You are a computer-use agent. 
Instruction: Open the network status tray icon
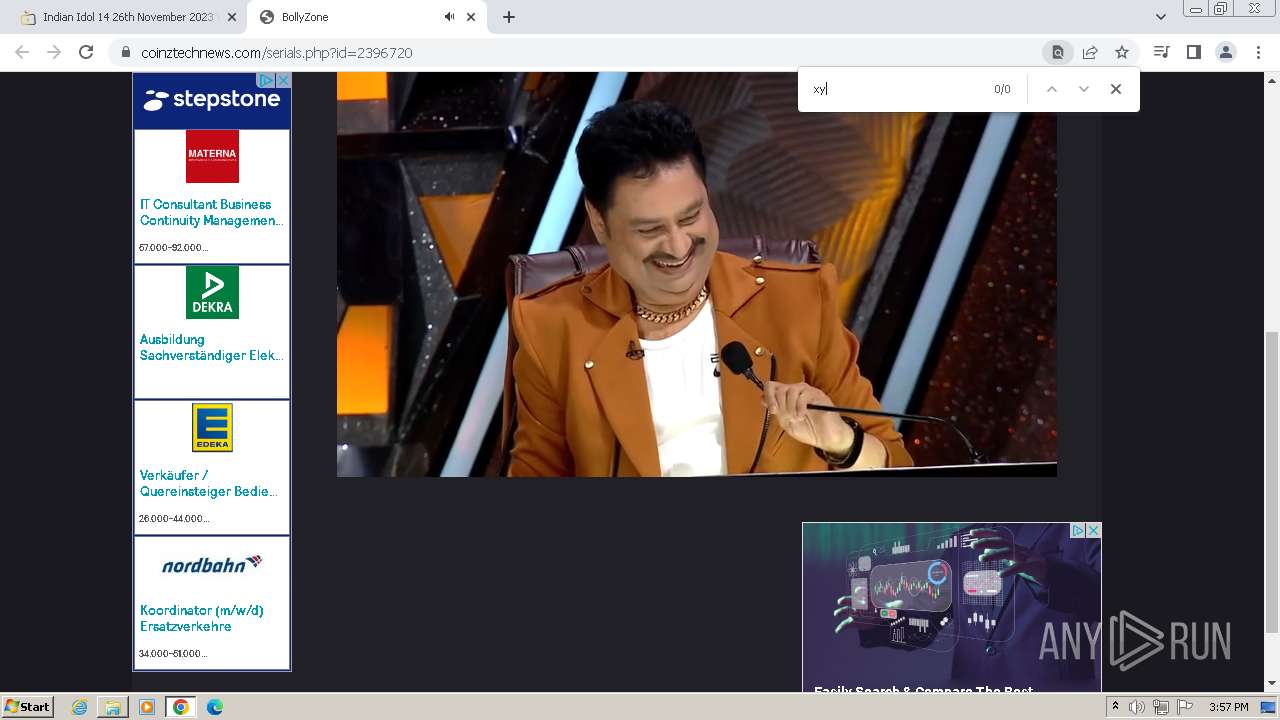click(1161, 707)
